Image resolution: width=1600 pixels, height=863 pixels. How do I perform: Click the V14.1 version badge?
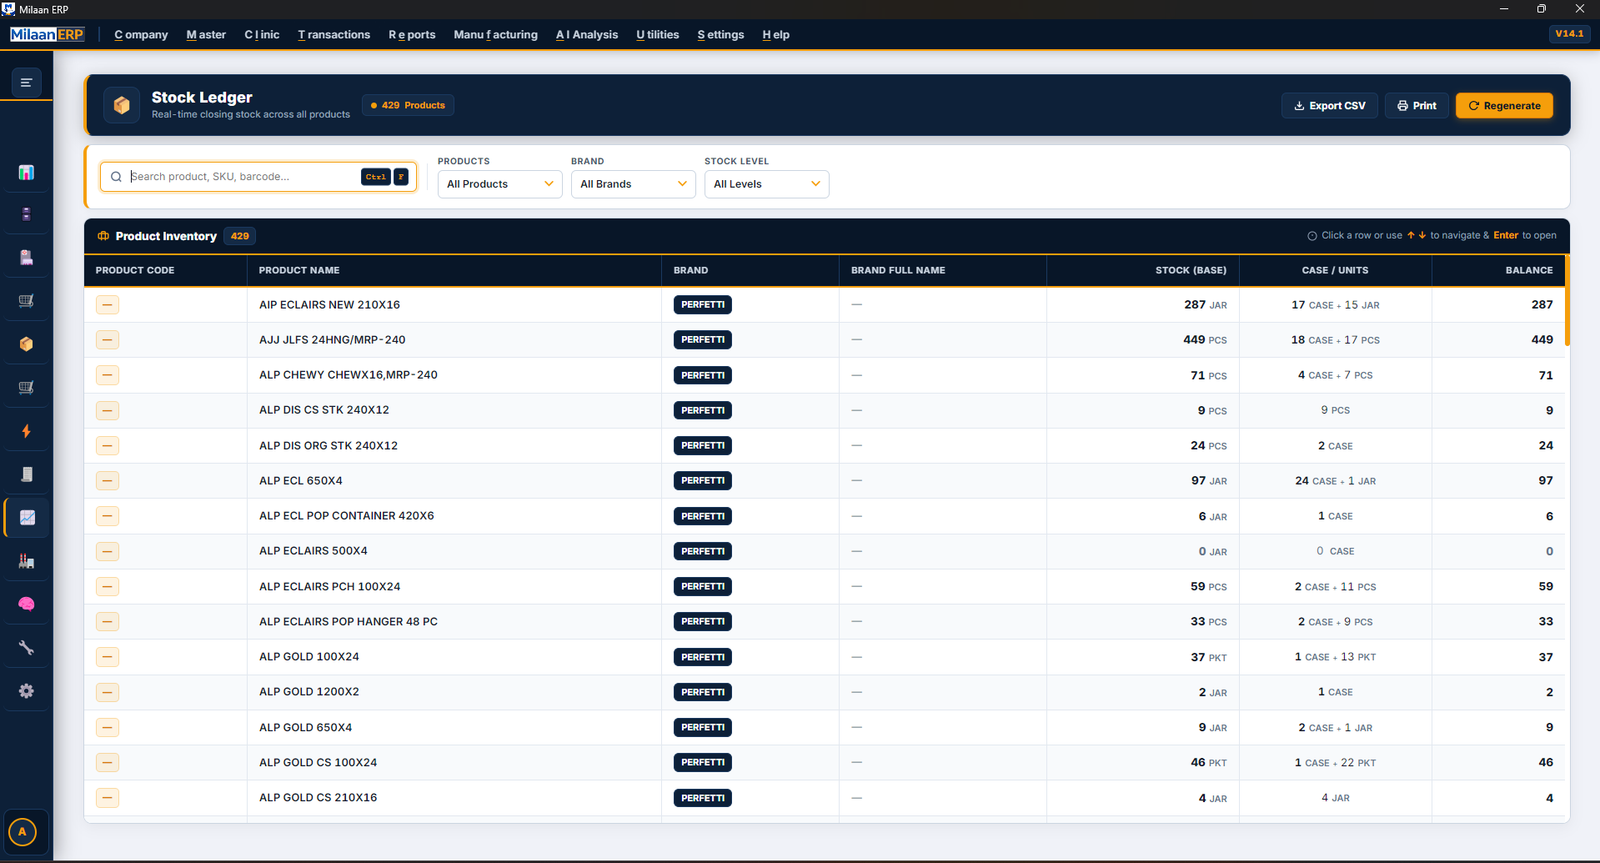pyautogui.click(x=1569, y=34)
